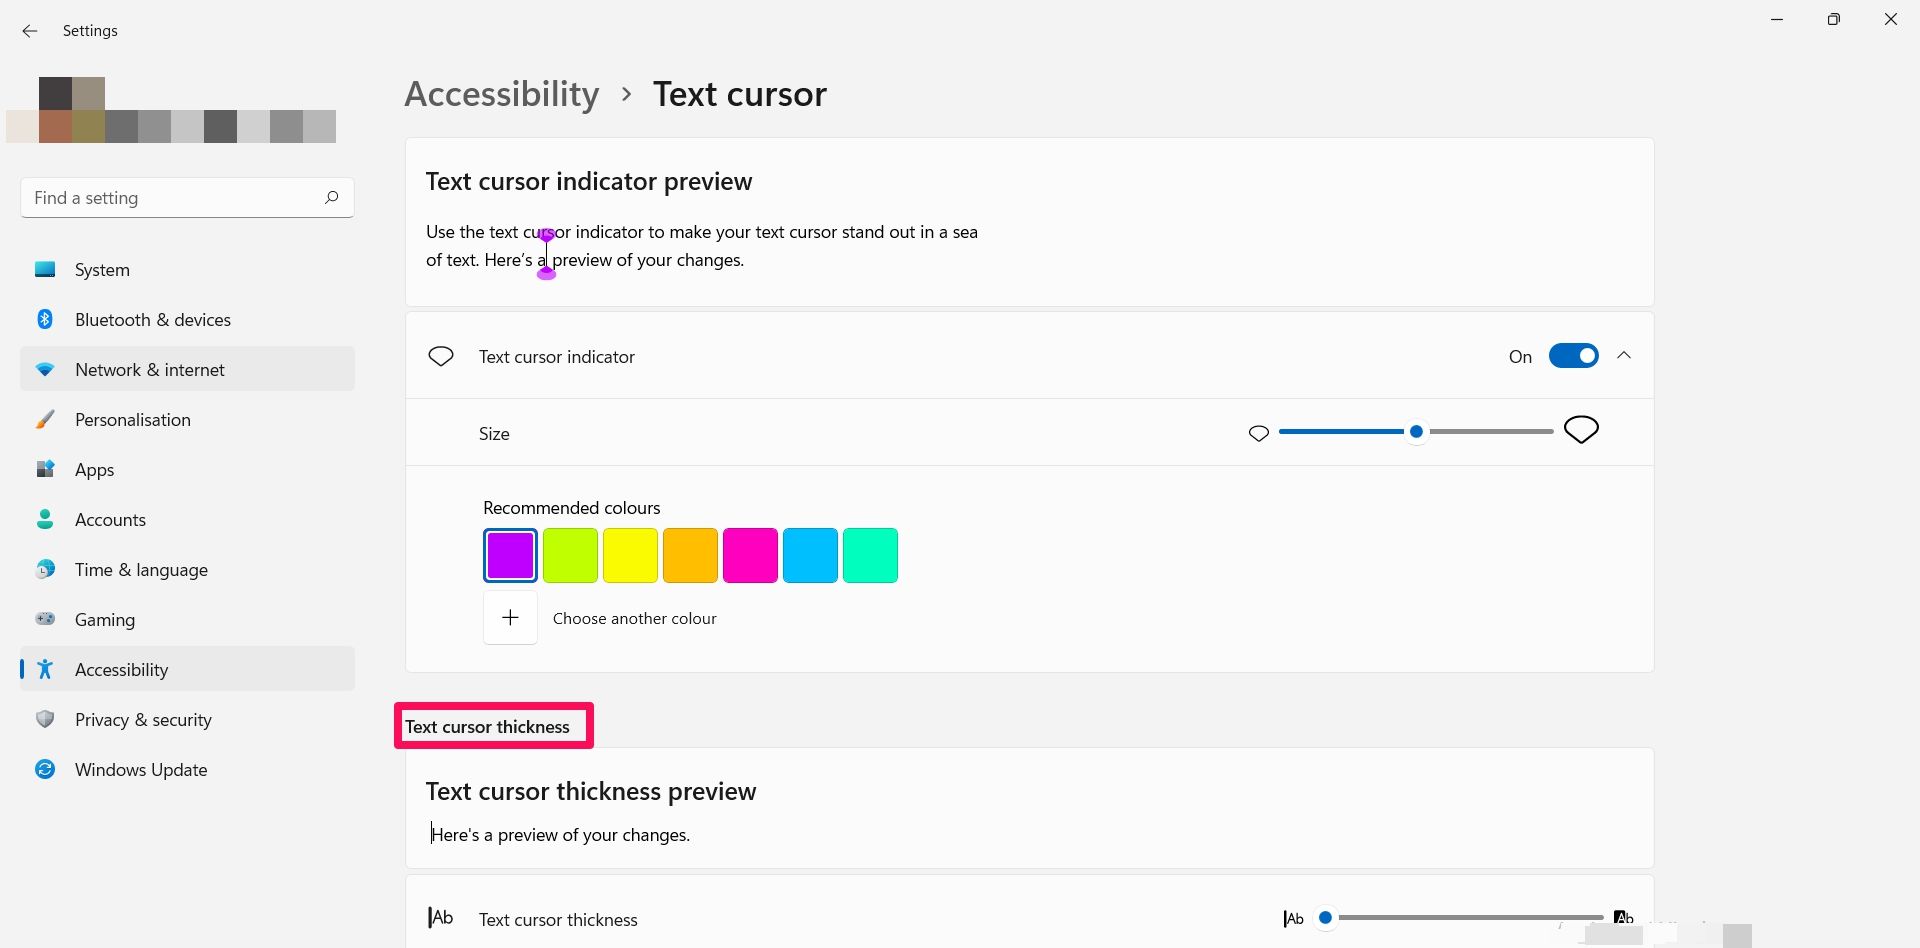Screen dimensions: 1920x948
Task: Click the Privacy & security shield icon
Action: click(x=45, y=719)
